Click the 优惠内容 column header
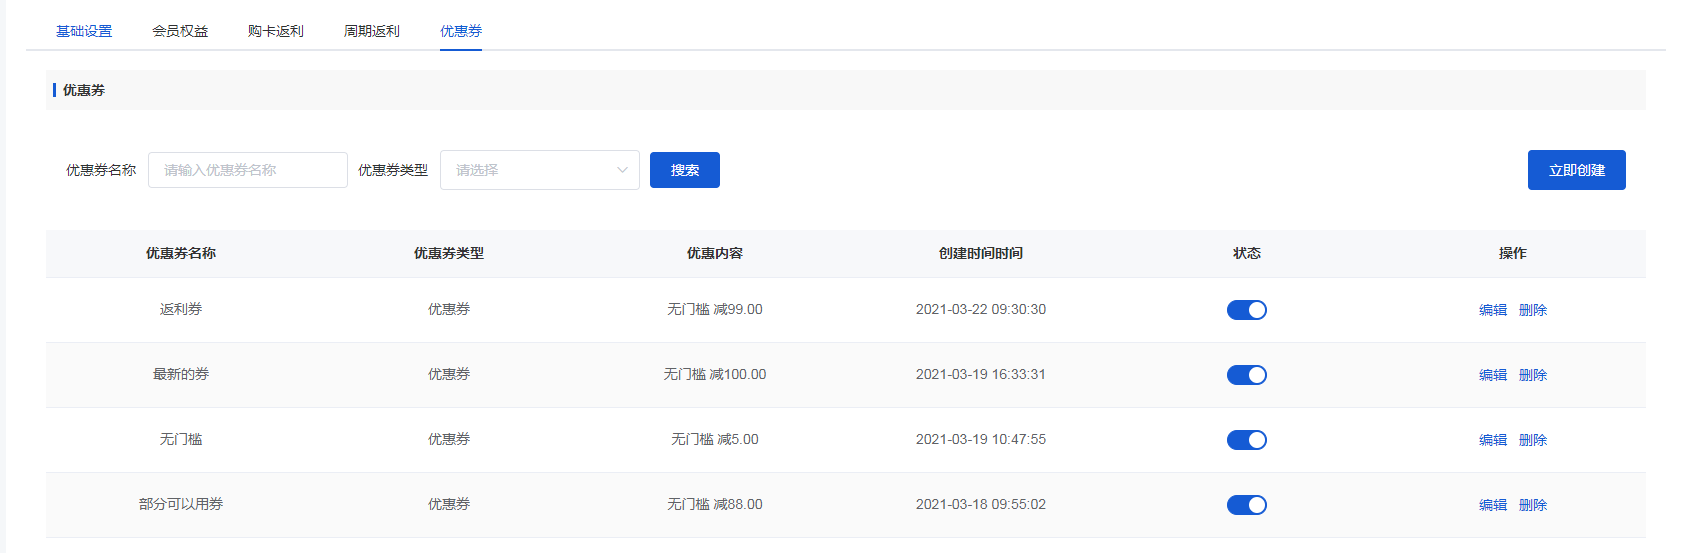The width and height of the screenshot is (1682, 553). [715, 253]
